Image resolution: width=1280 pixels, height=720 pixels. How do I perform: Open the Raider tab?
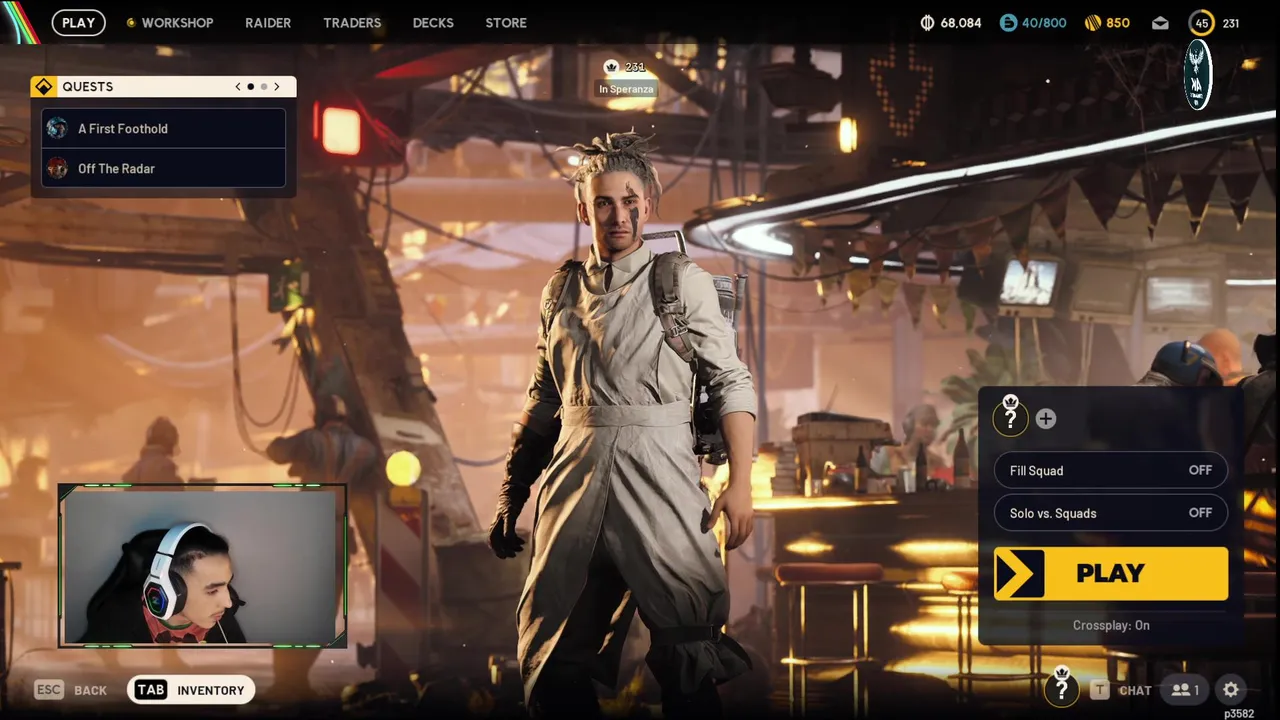tap(268, 22)
